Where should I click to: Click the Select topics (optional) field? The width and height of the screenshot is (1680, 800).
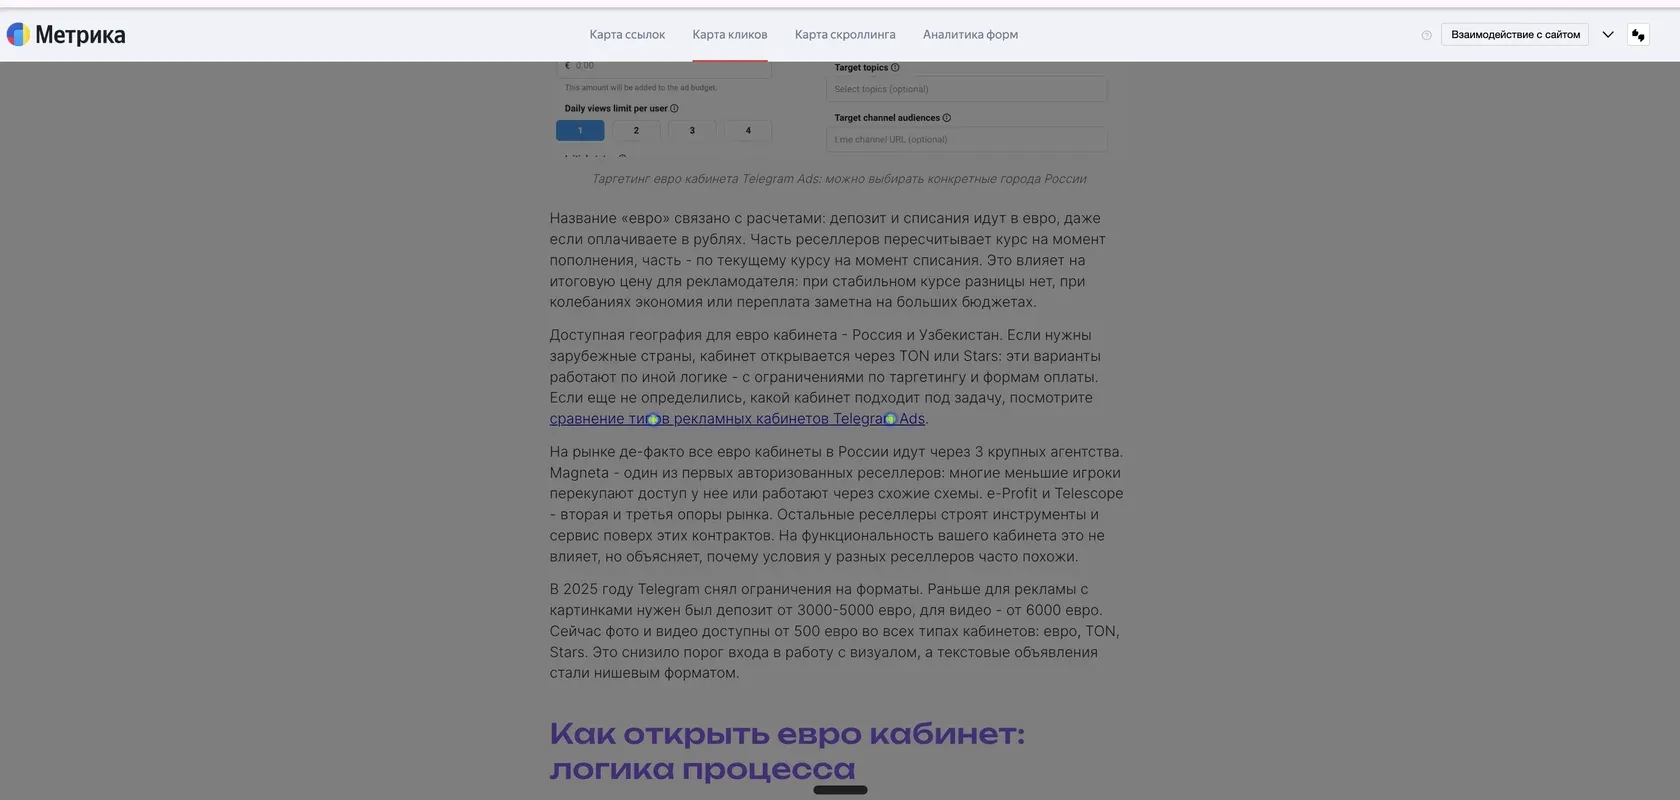click(x=967, y=89)
